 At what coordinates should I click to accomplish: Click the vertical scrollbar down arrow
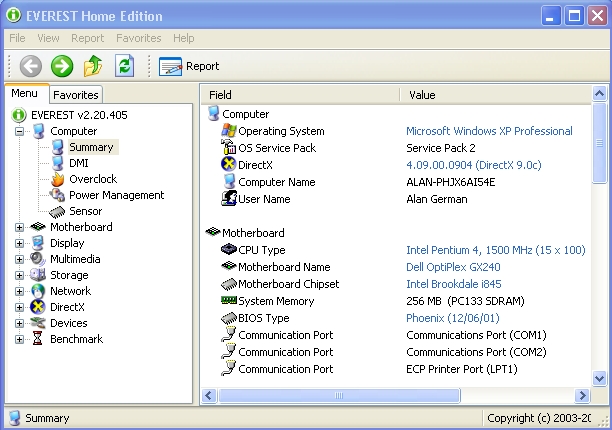click(599, 378)
